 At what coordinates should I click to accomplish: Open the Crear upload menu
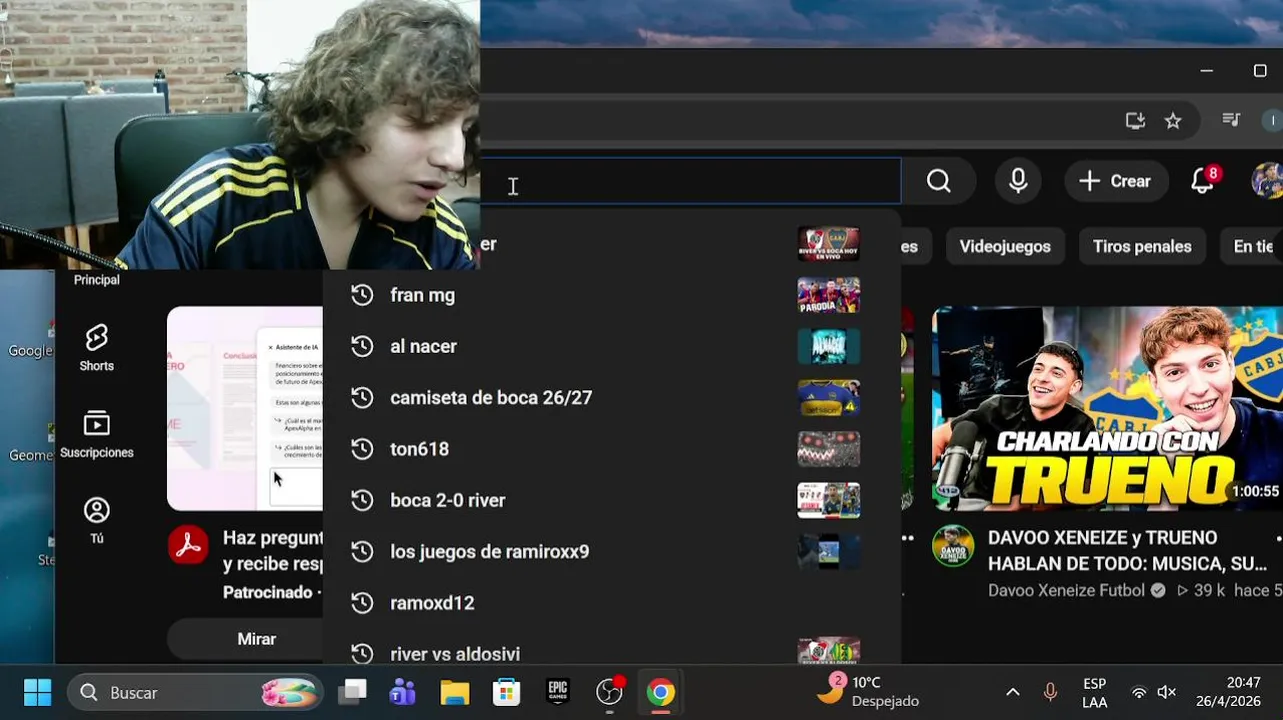(1116, 181)
